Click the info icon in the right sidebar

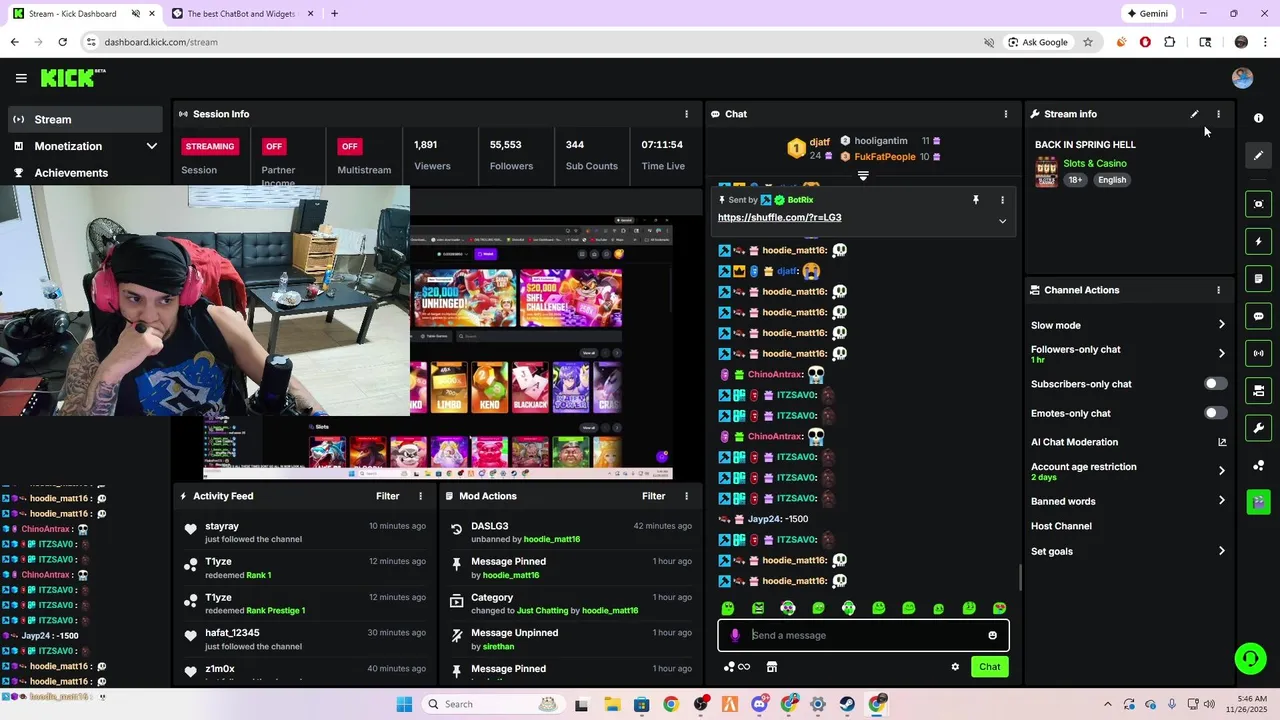(1258, 118)
